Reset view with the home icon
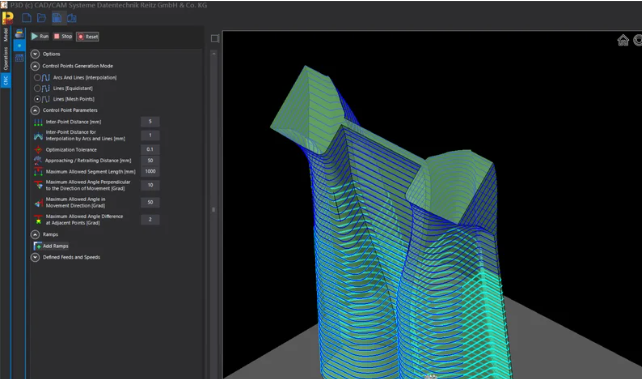The width and height of the screenshot is (642, 379). (623, 40)
